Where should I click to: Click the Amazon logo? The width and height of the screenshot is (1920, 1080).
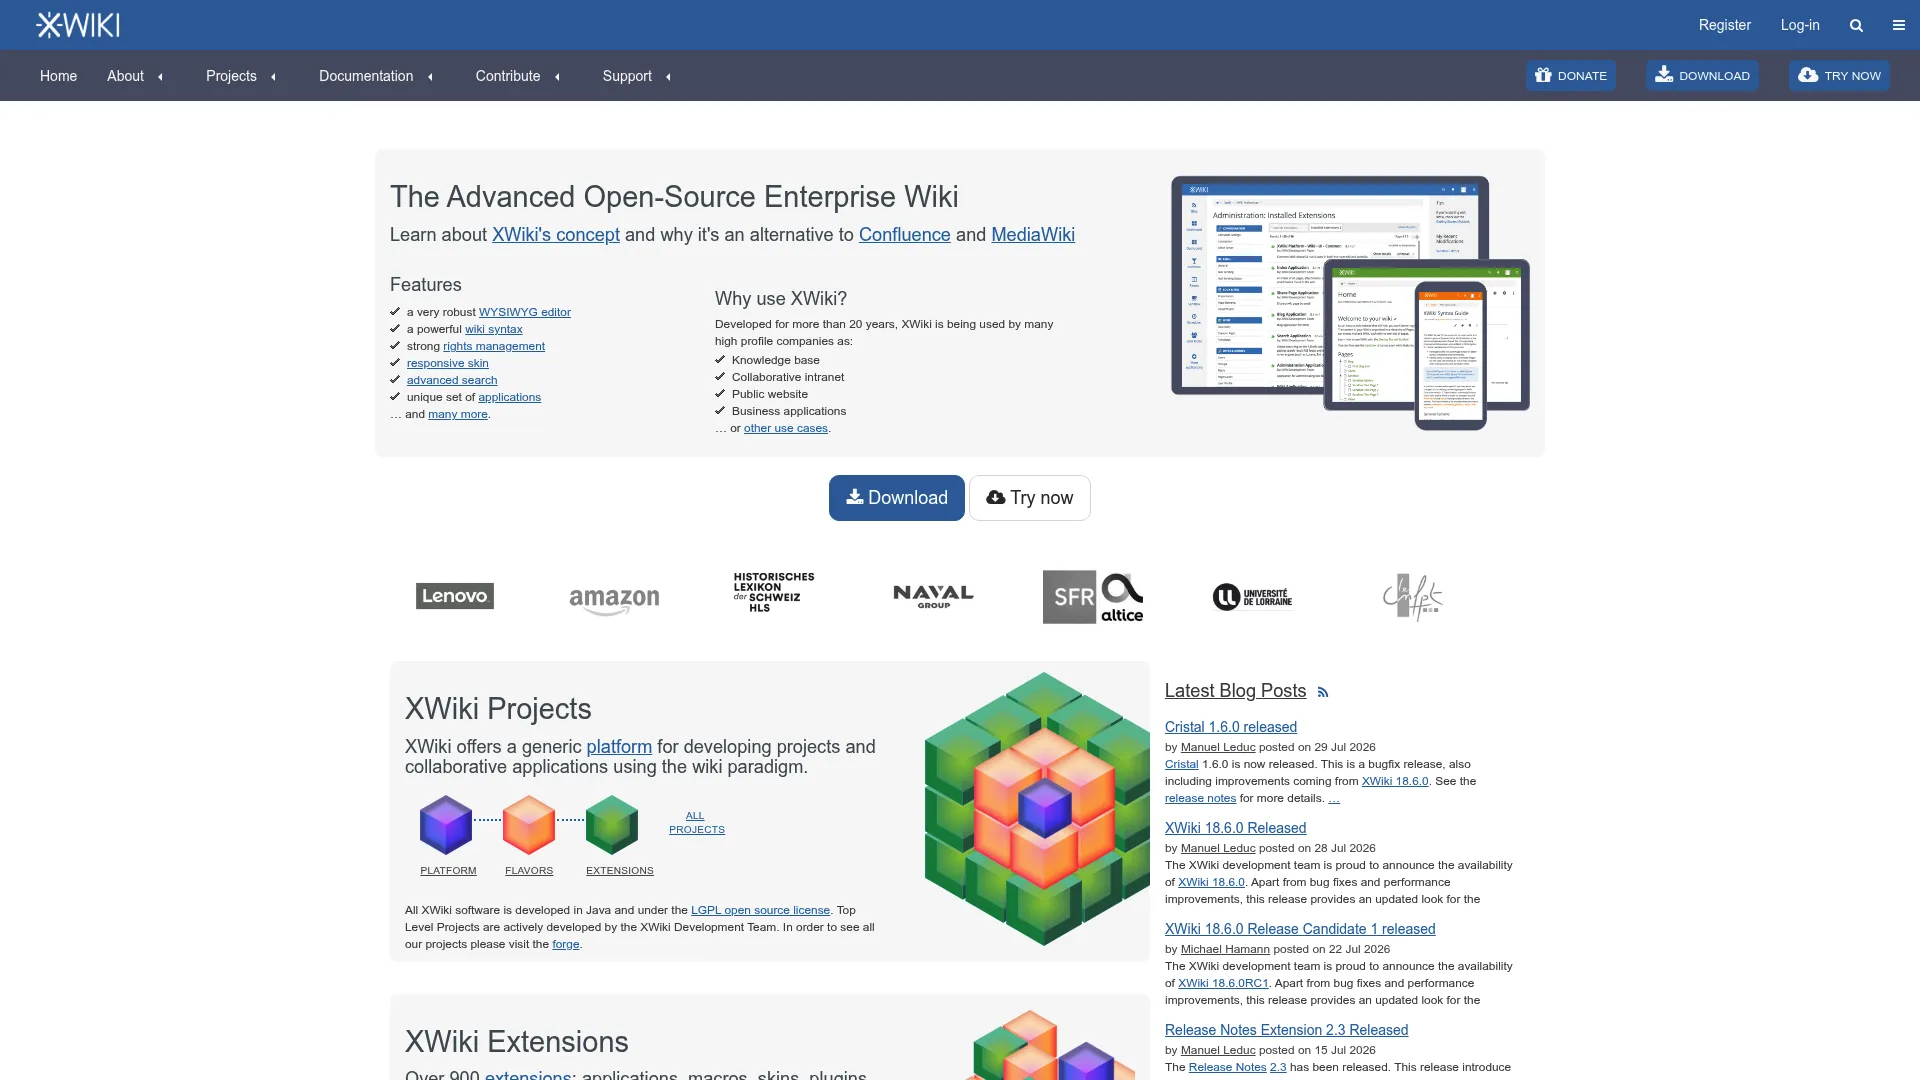pyautogui.click(x=614, y=600)
